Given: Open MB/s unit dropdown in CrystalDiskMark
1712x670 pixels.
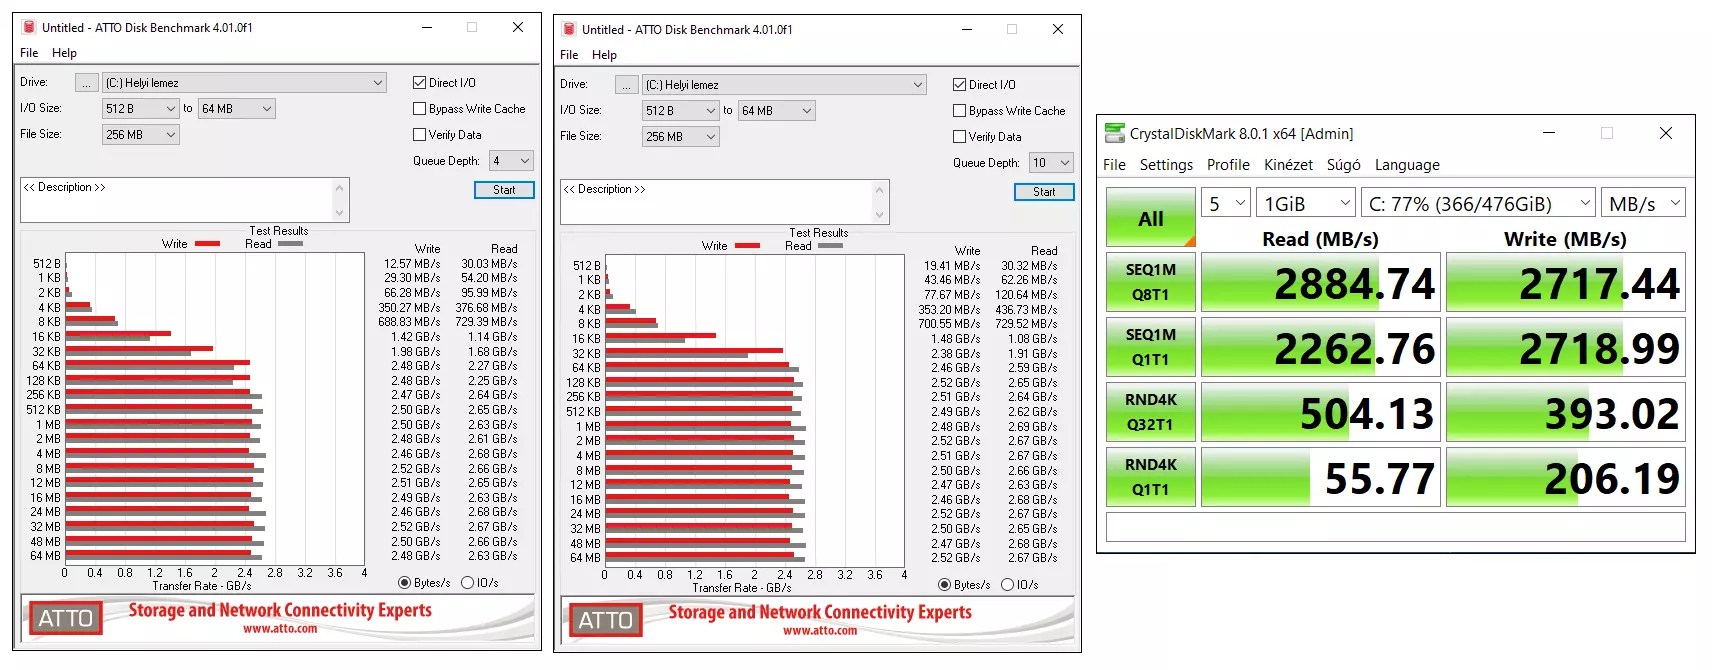Looking at the screenshot, I should [x=1643, y=204].
